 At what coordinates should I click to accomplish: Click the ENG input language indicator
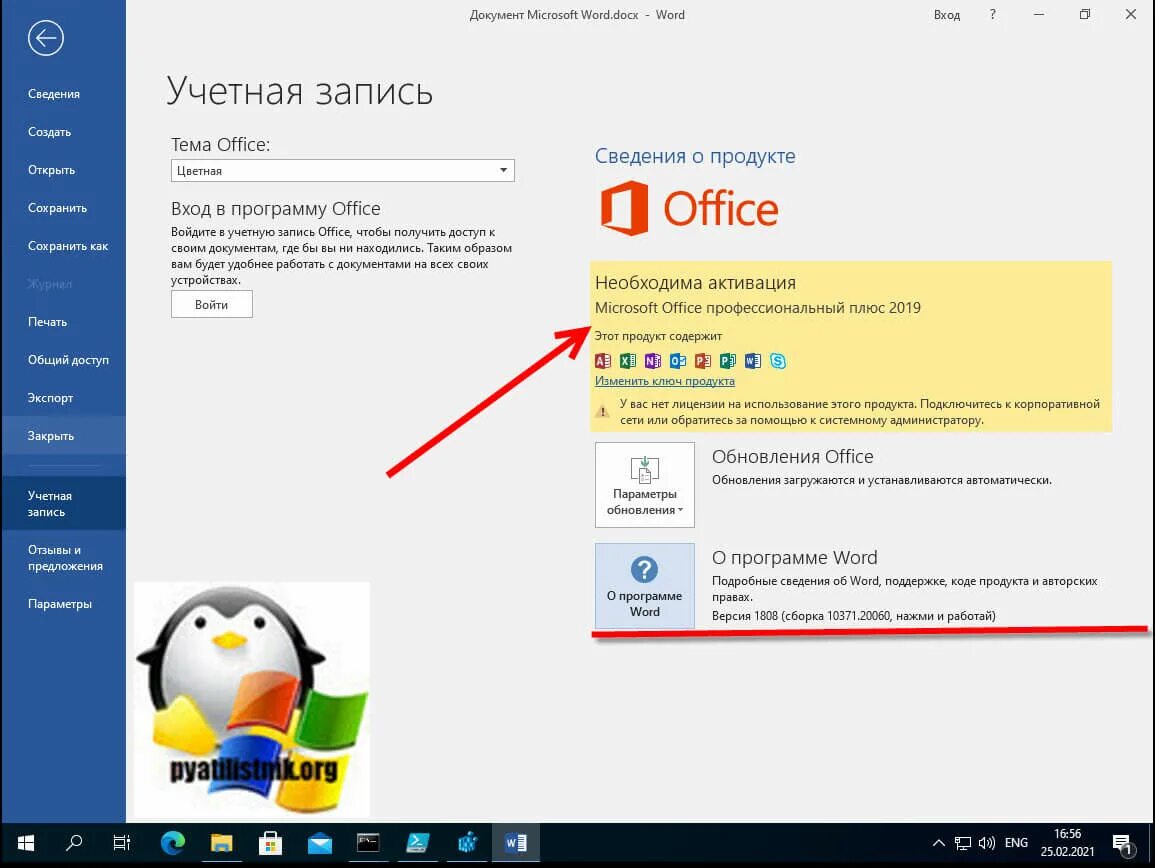(1016, 843)
